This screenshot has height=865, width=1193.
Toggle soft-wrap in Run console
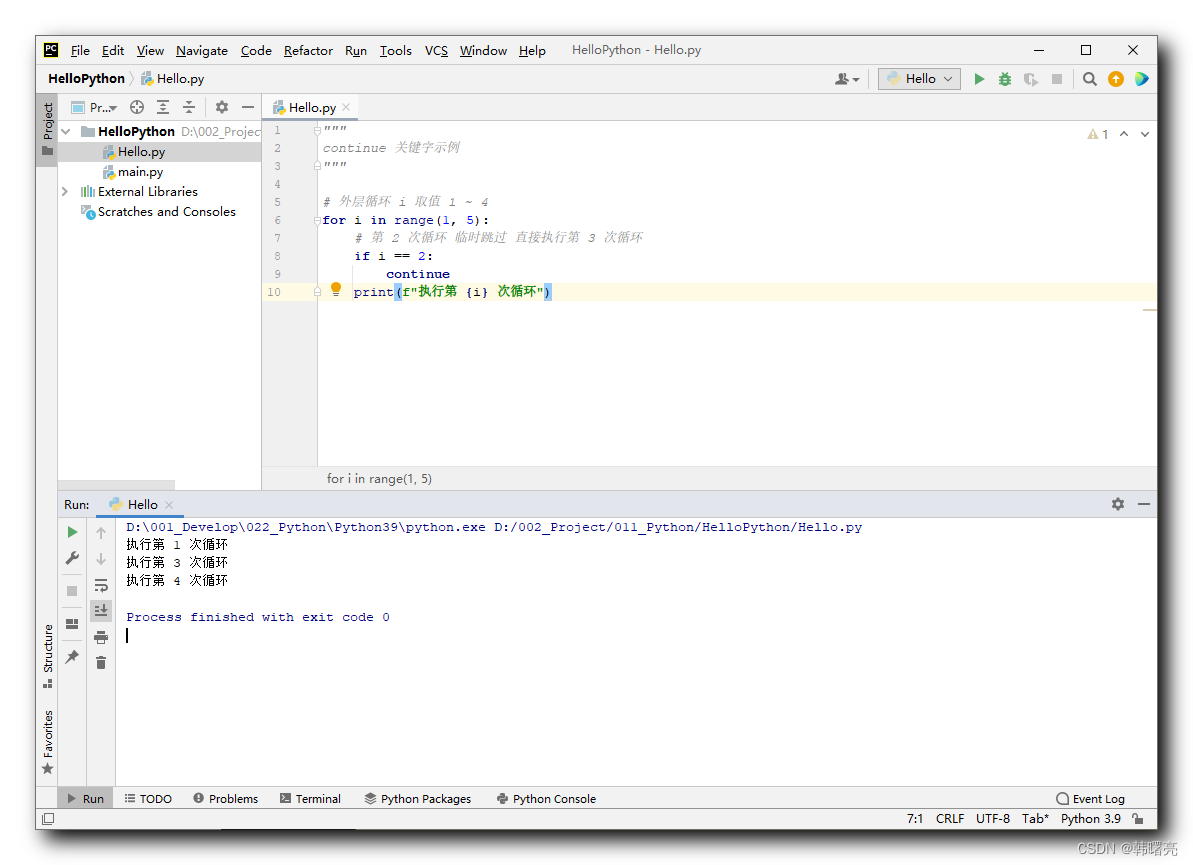[100, 585]
